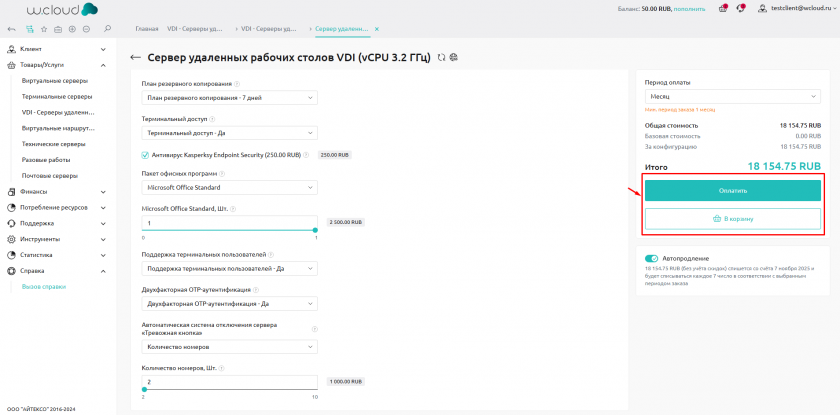Click the Оплатить button
840x415 pixels.
(x=732, y=190)
